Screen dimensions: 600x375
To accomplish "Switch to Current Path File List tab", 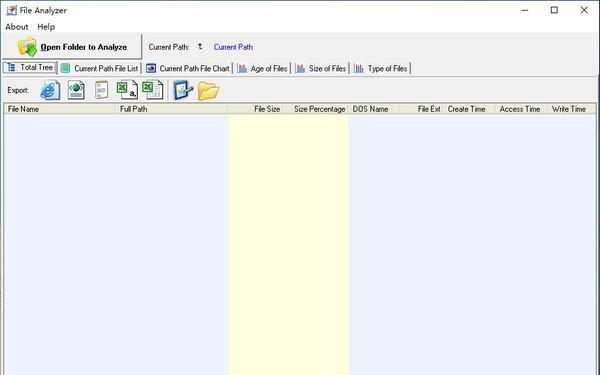I will pyautogui.click(x=100, y=68).
